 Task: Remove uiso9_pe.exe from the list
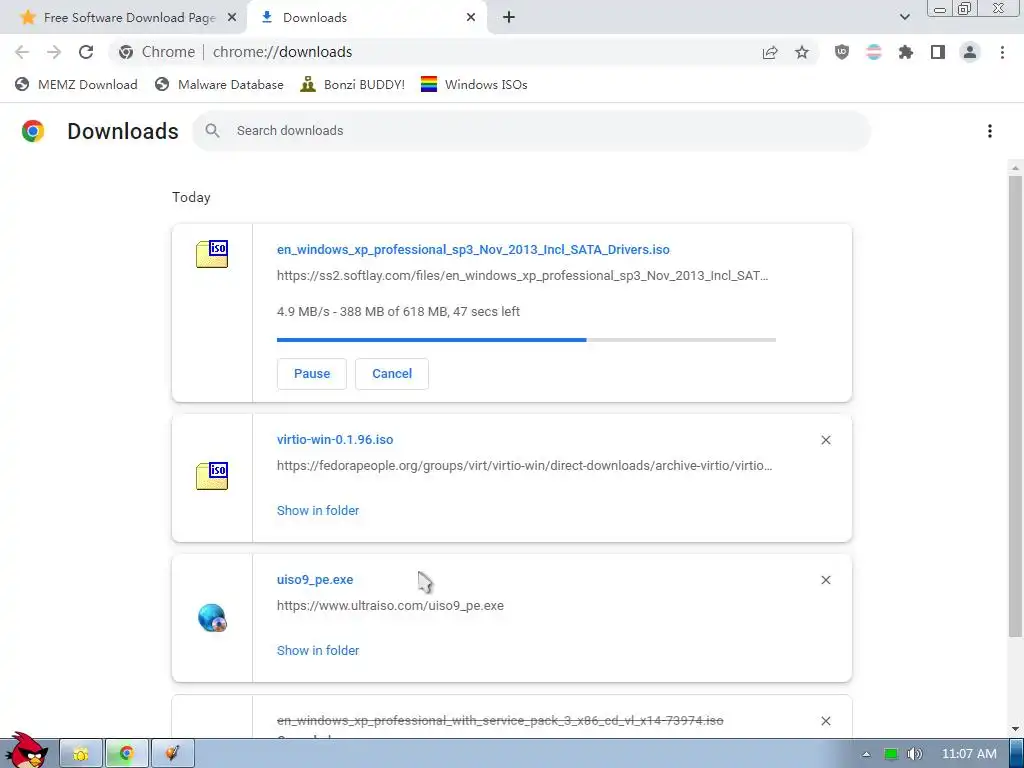point(826,580)
